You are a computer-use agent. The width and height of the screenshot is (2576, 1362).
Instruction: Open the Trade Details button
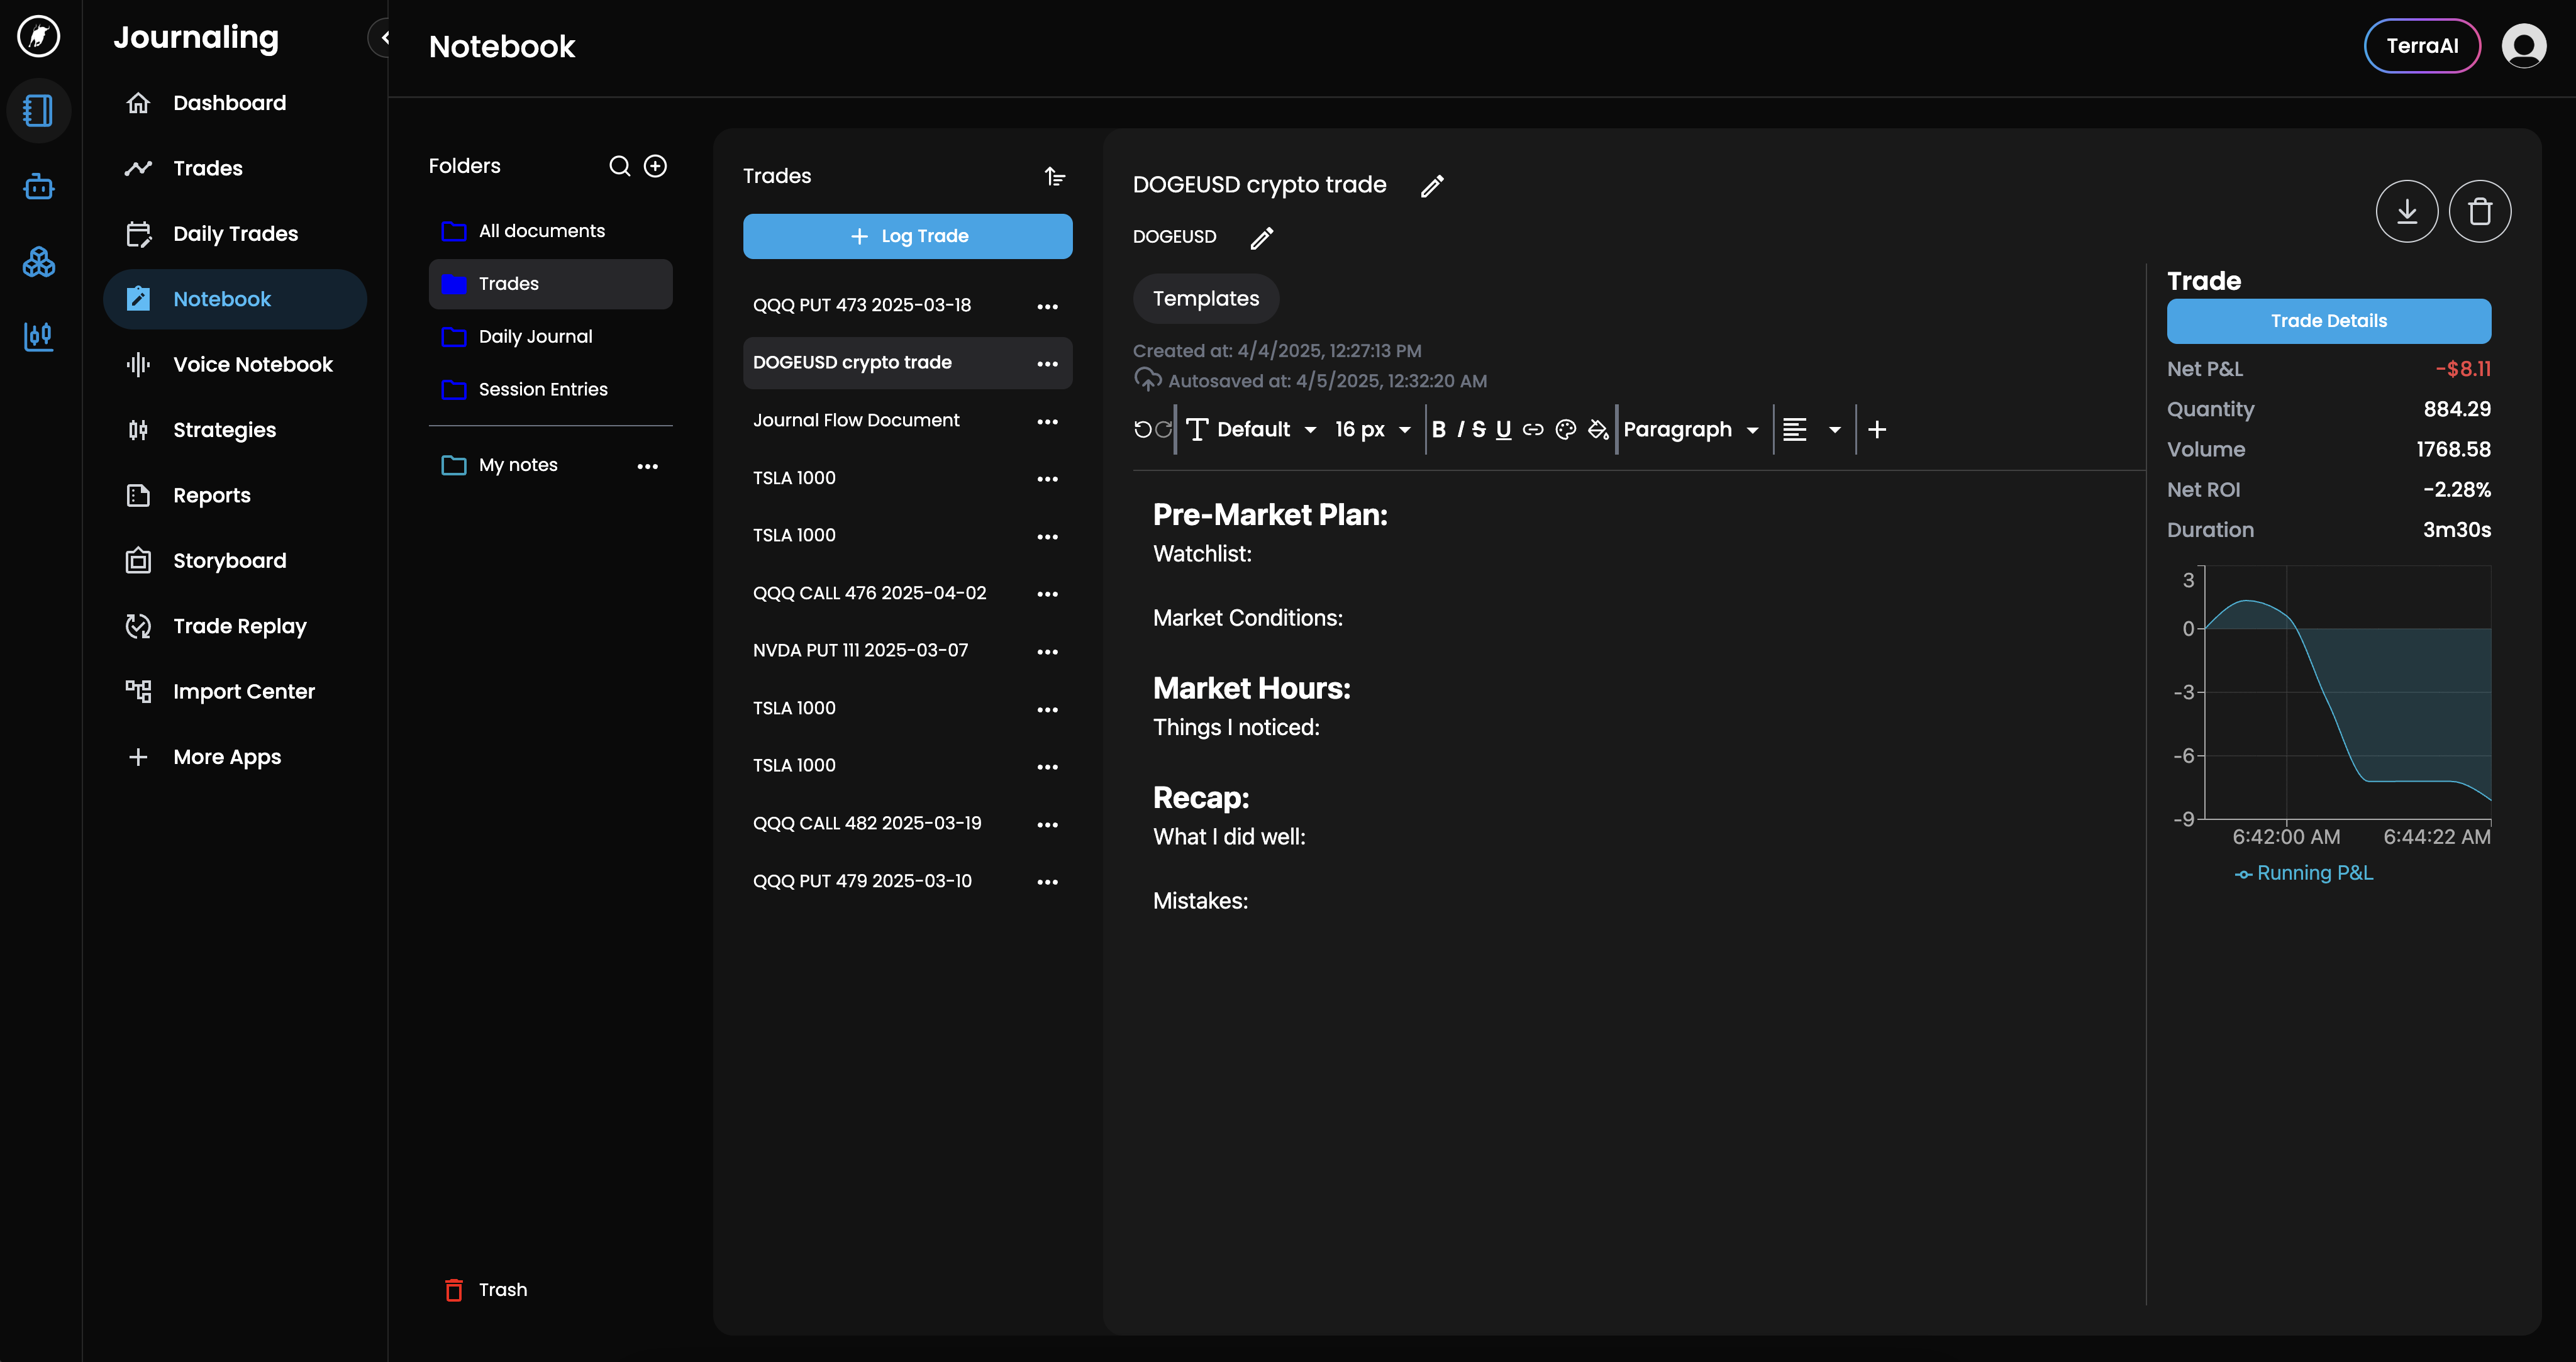(2328, 321)
